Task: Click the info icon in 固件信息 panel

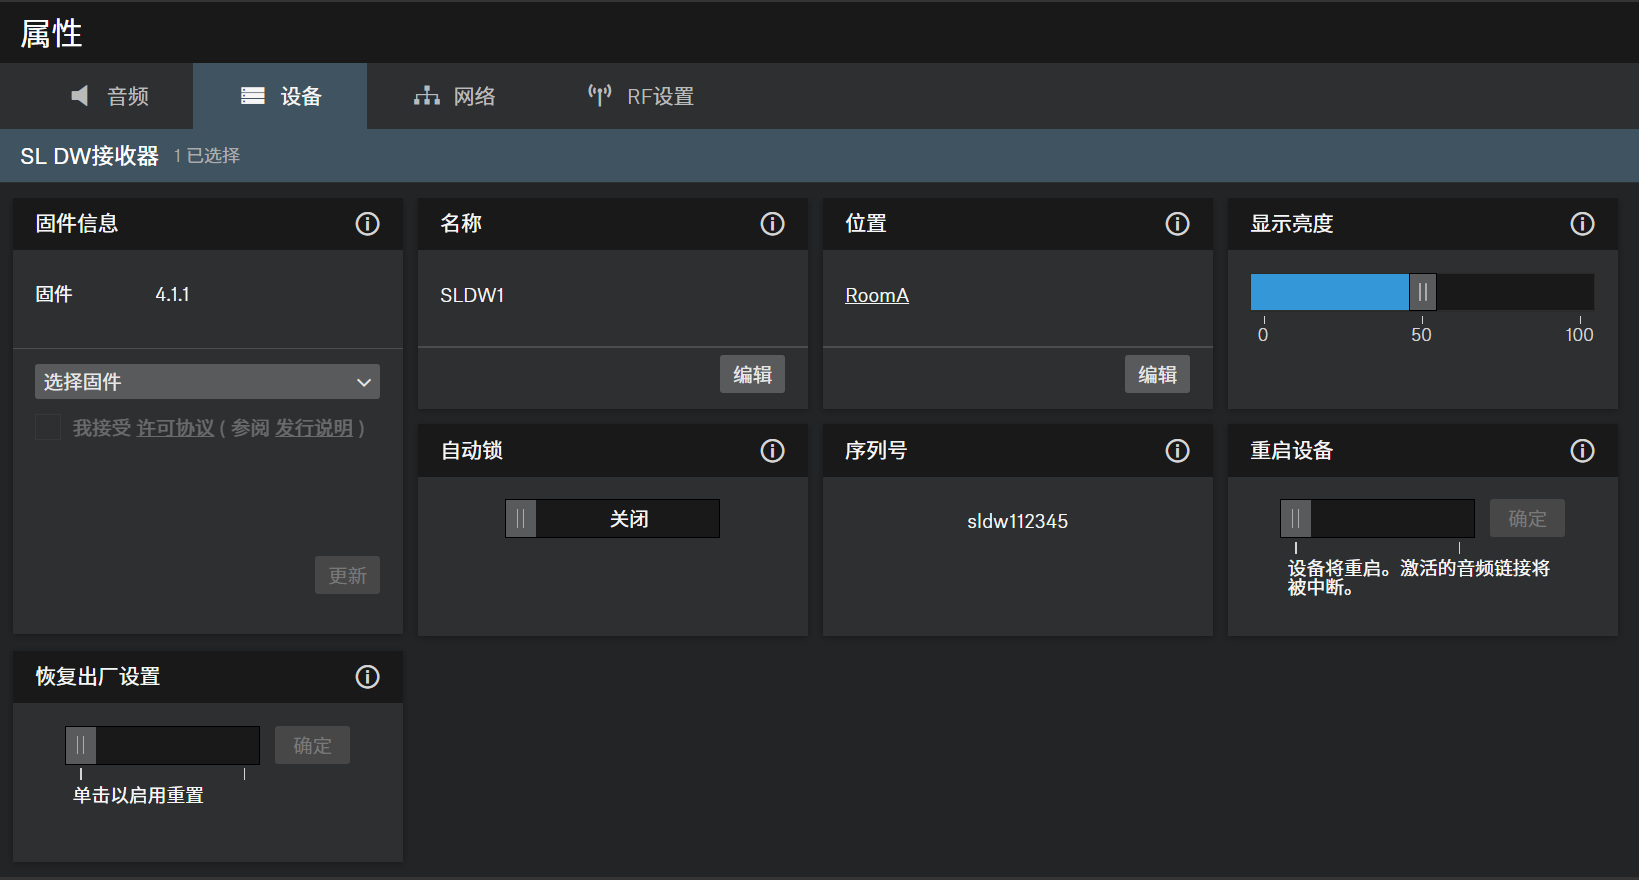Action: coord(367,224)
